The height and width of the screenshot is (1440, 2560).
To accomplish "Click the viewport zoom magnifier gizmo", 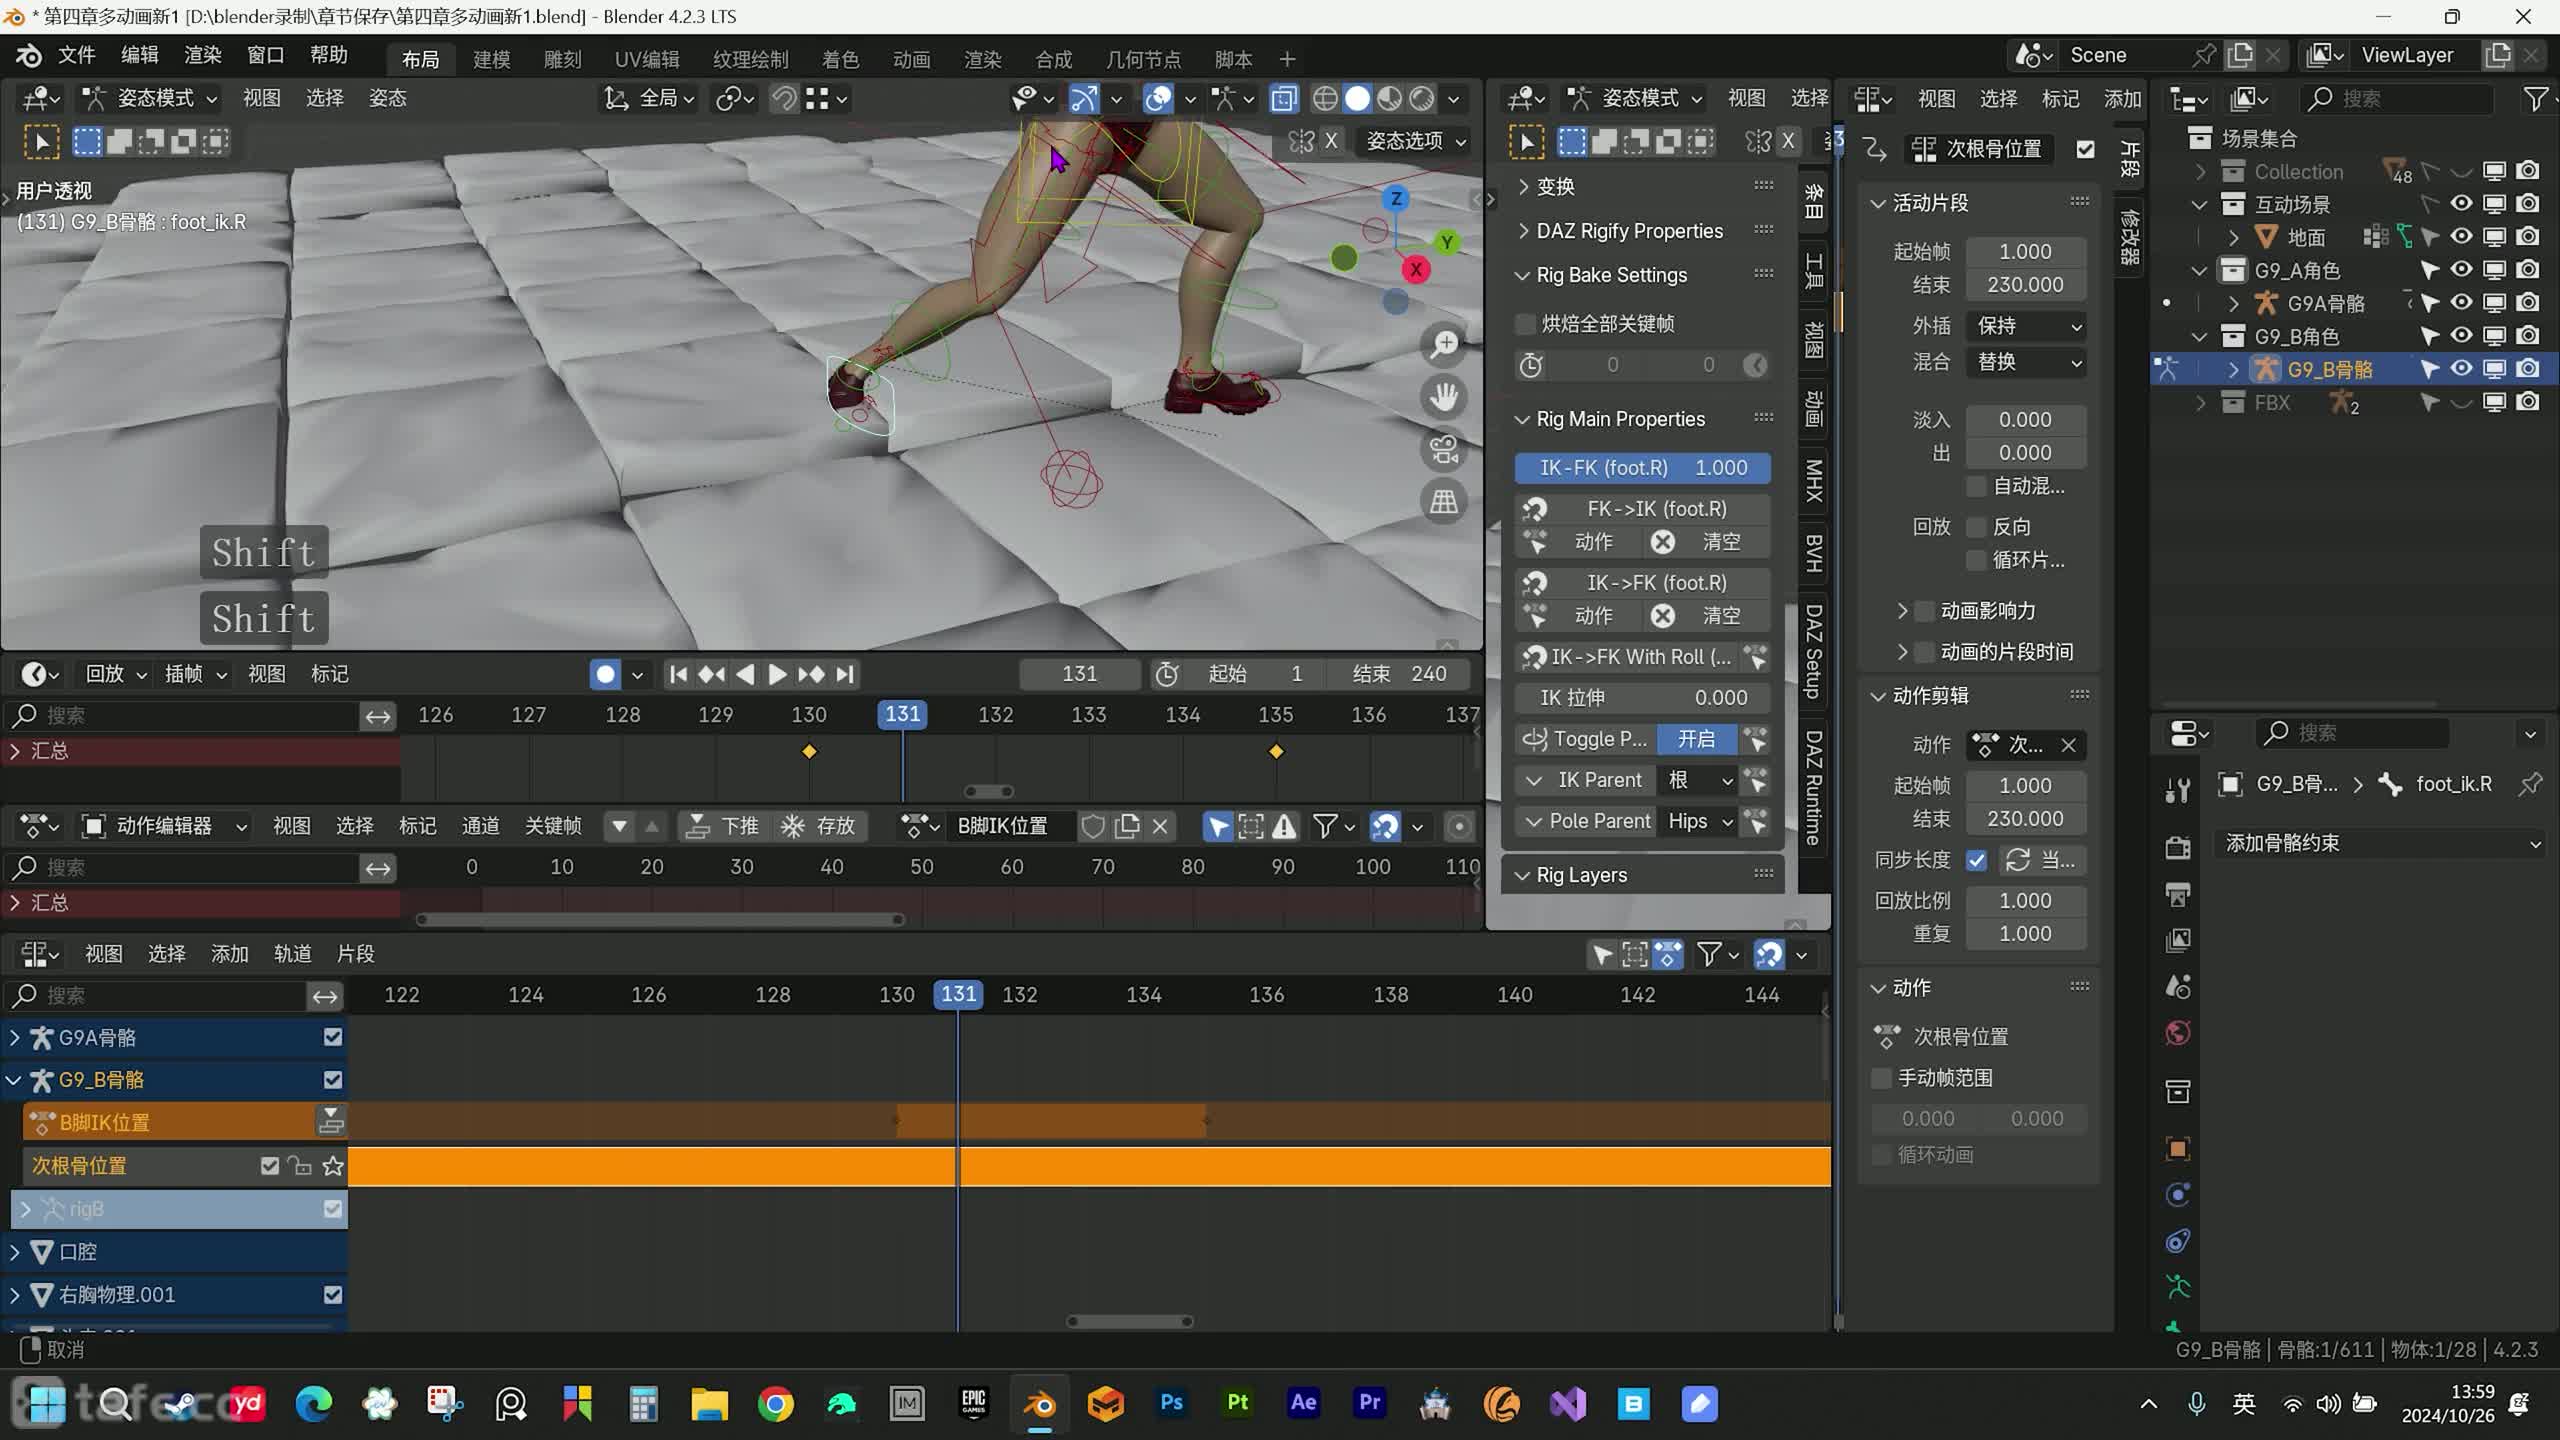I will coord(1443,345).
